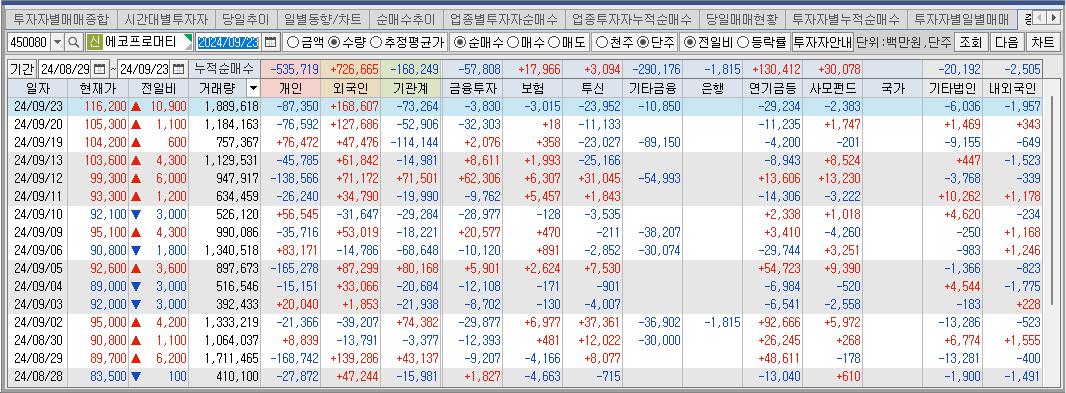Image resolution: width=1066 pixels, height=393 pixels.
Task: Open the 업종별투자자순매수 tab
Action: point(504,20)
